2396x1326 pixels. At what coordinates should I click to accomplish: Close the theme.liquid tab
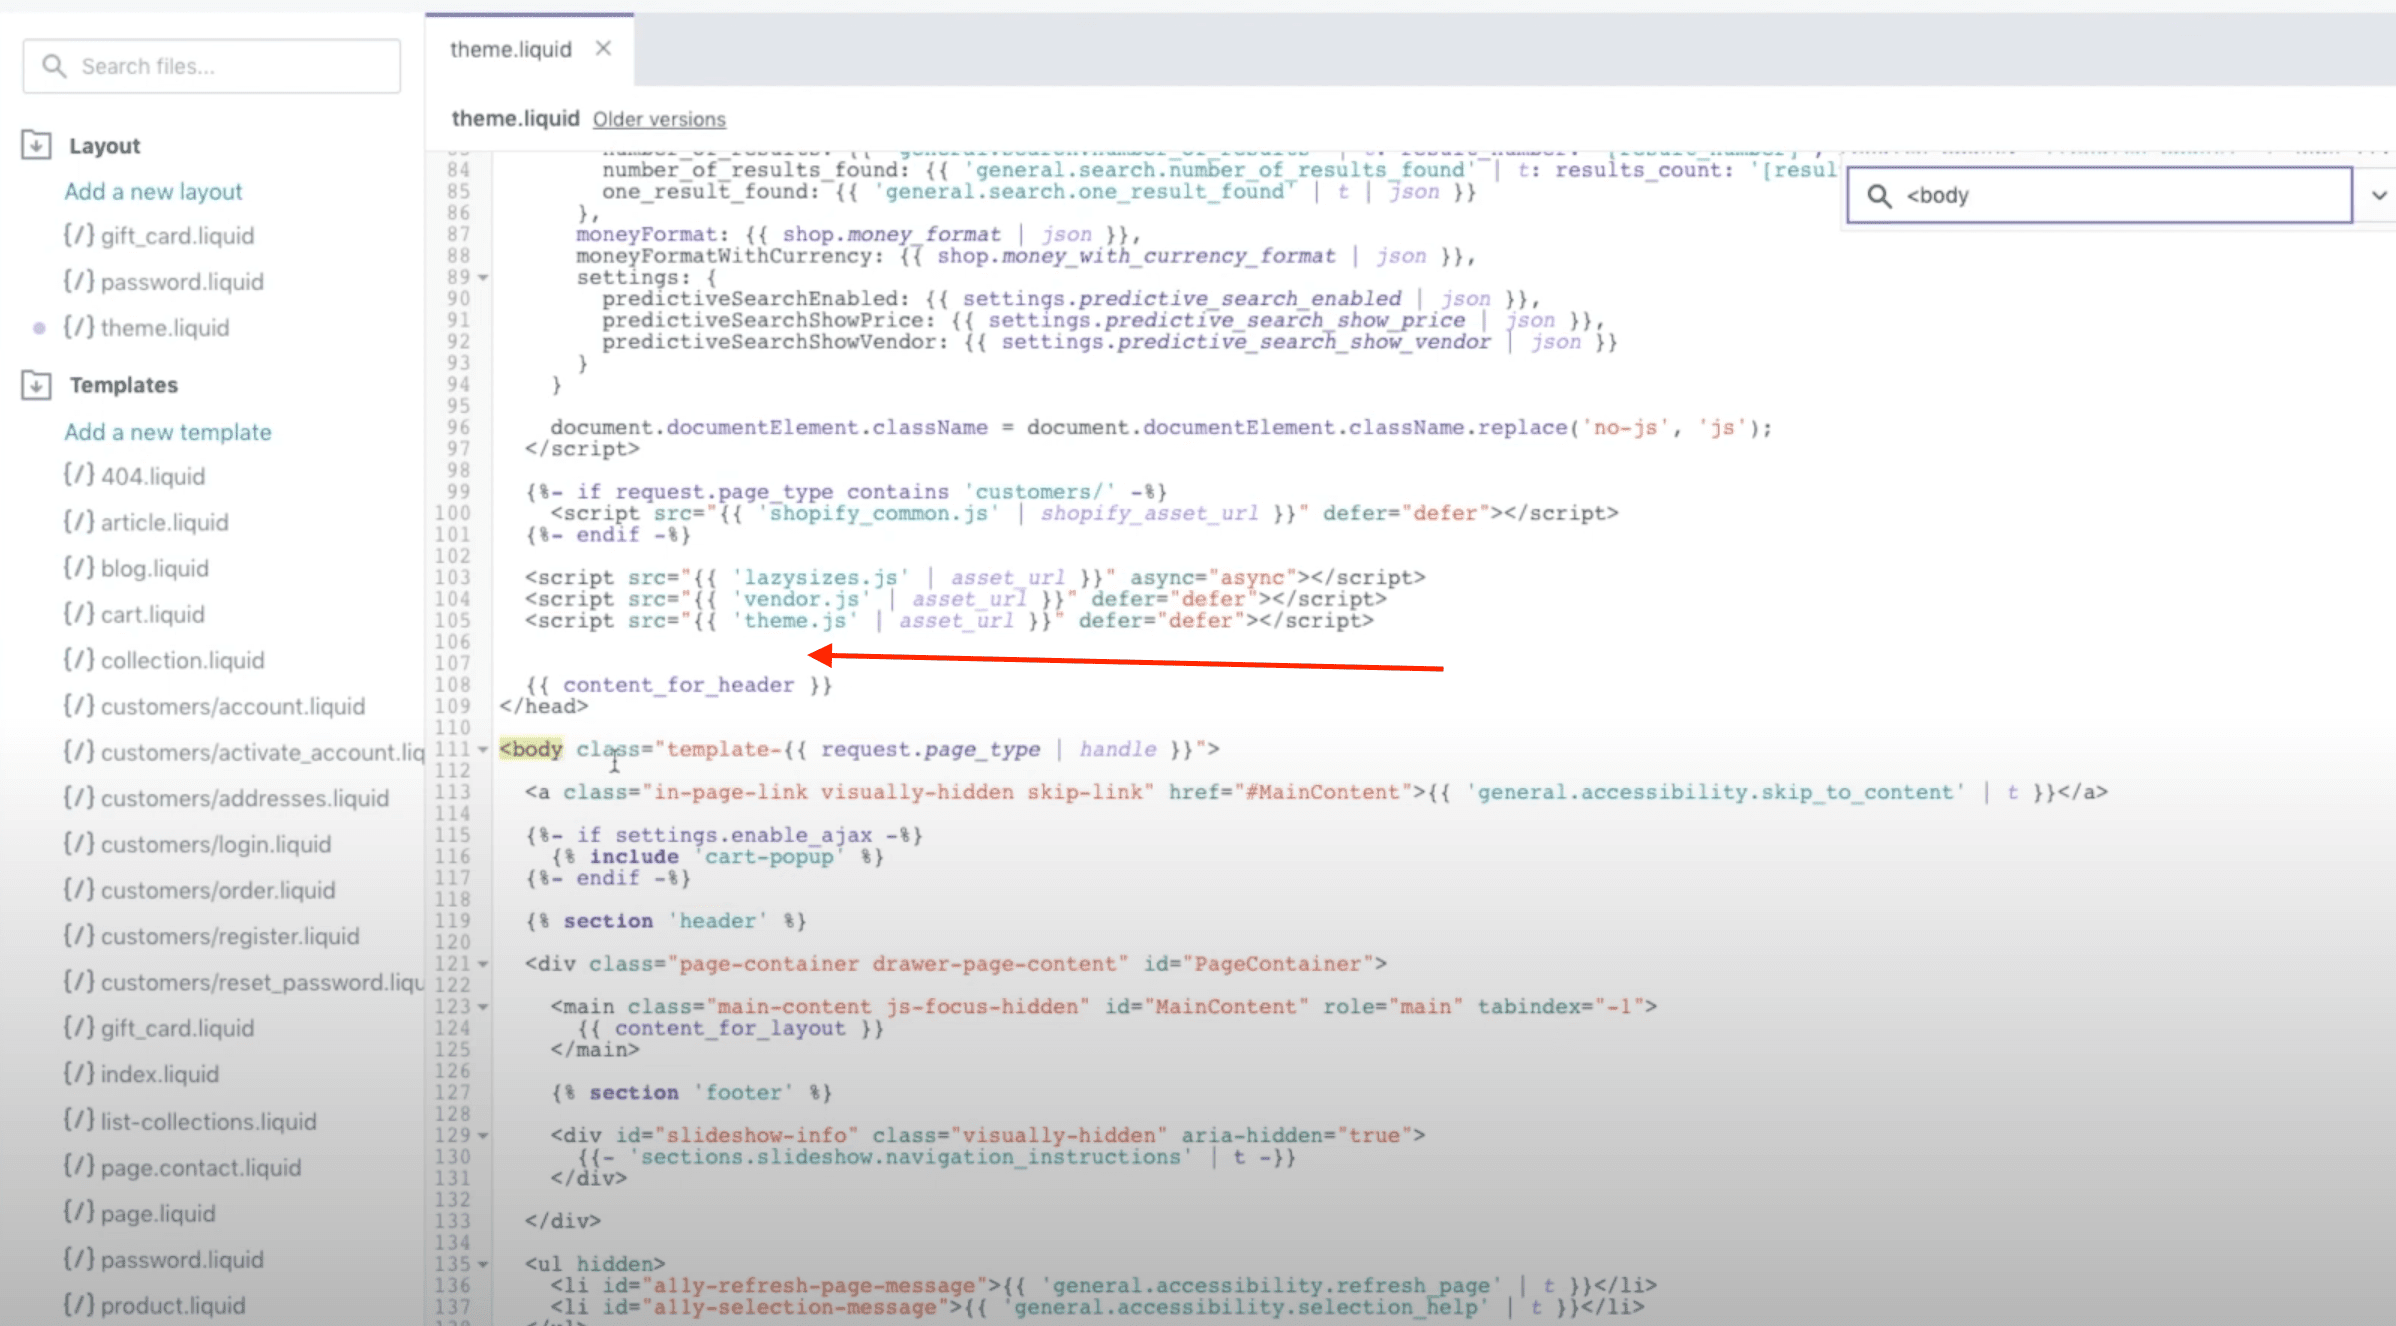click(x=603, y=48)
